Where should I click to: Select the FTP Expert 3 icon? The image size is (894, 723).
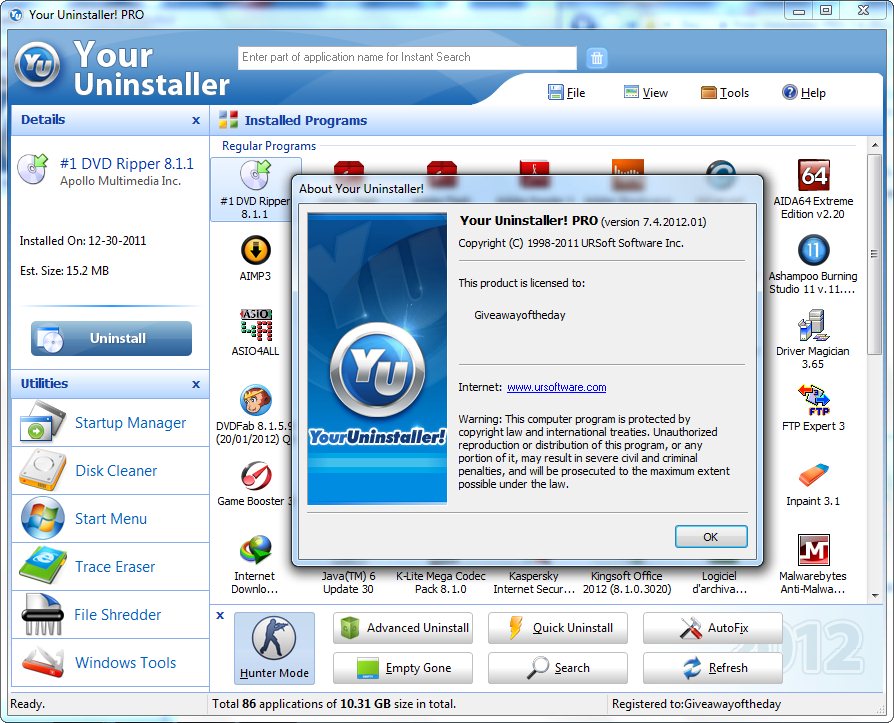pyautogui.click(x=814, y=400)
